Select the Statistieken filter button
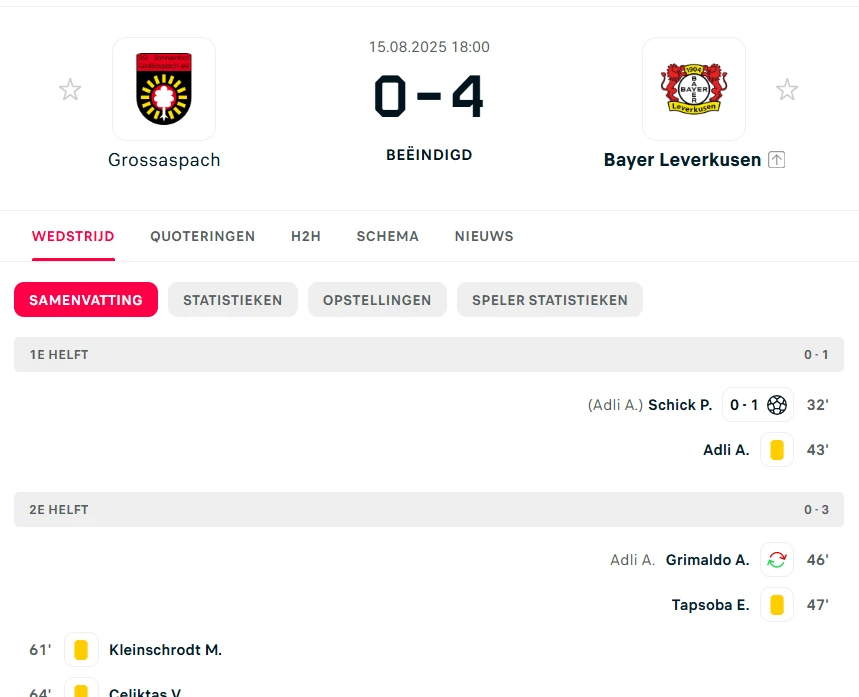 233,300
